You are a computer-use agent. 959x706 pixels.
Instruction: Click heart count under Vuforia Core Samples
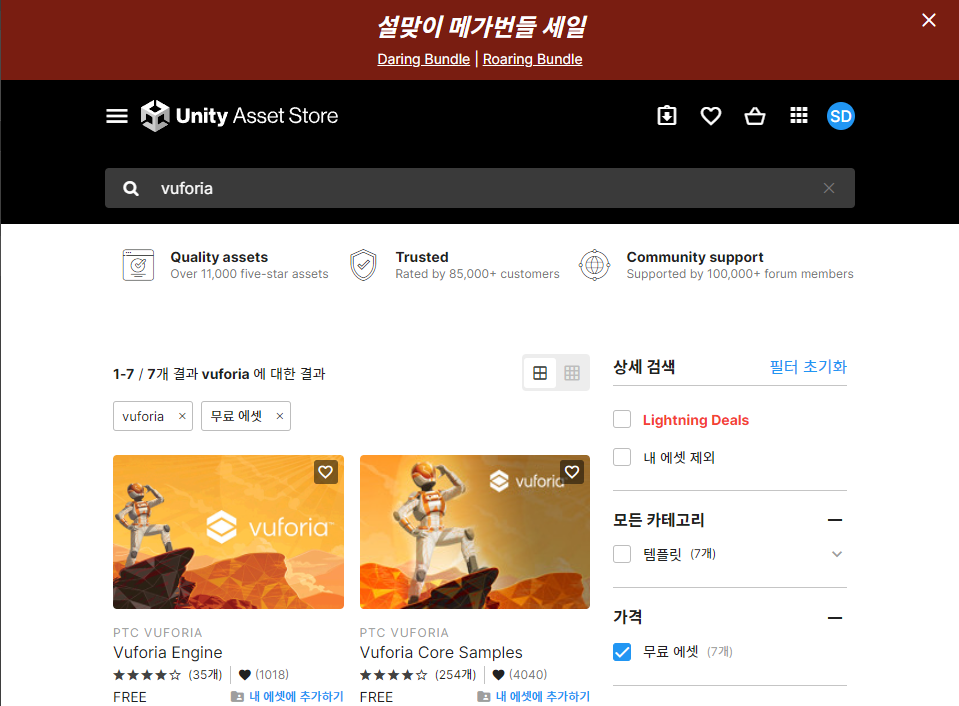click(520, 675)
